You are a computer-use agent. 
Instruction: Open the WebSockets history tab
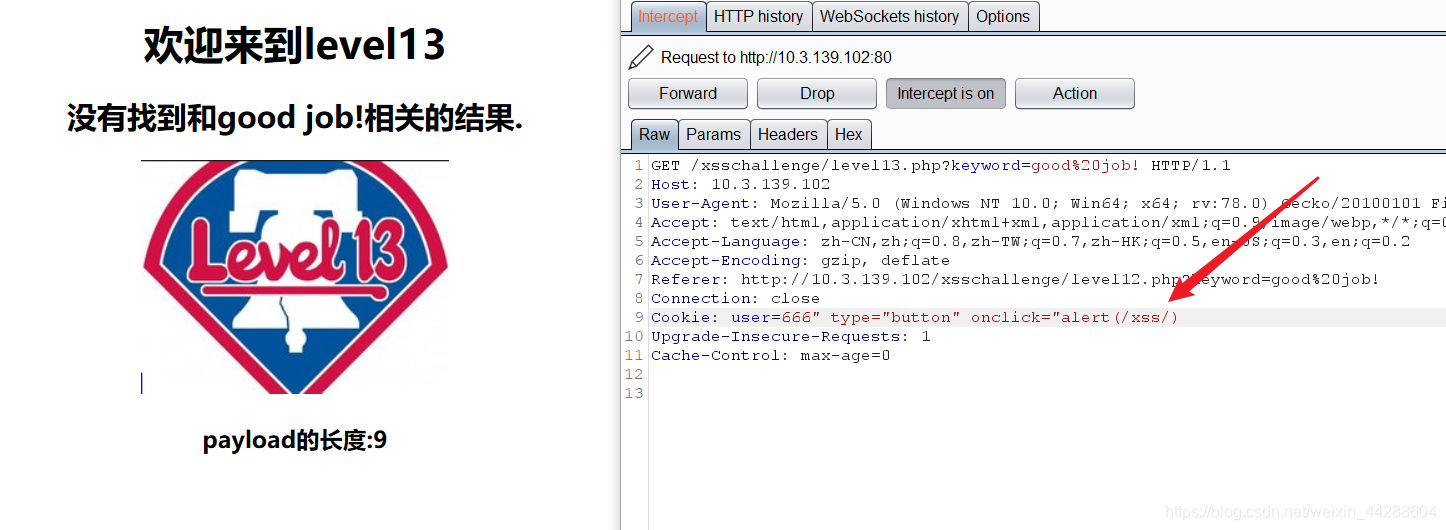889,16
